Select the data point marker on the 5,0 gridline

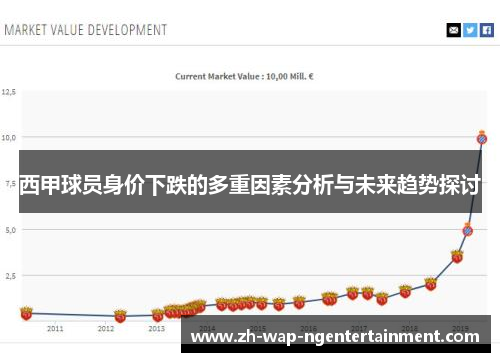pyautogui.click(x=468, y=230)
